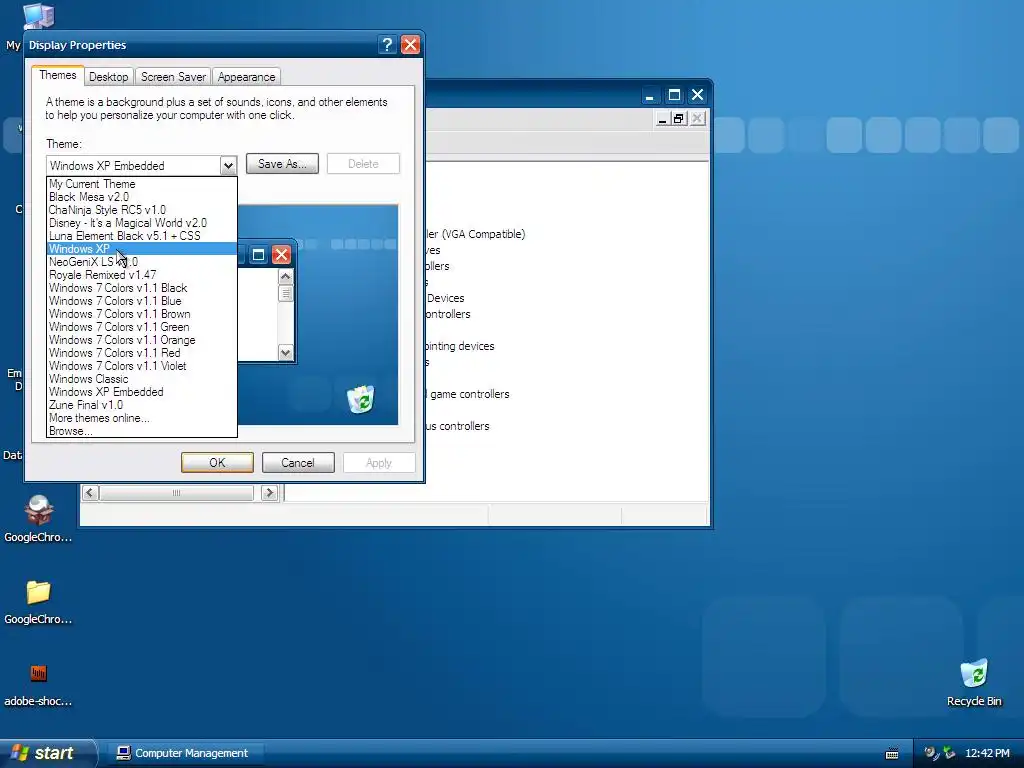Click the maximize icon in the preview window
The height and width of the screenshot is (768, 1024).
pos(258,255)
